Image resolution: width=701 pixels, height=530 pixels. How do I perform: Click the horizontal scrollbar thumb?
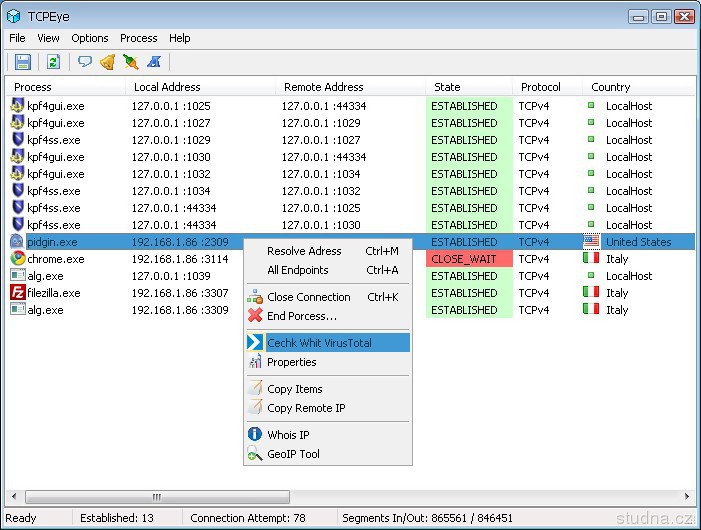157,497
